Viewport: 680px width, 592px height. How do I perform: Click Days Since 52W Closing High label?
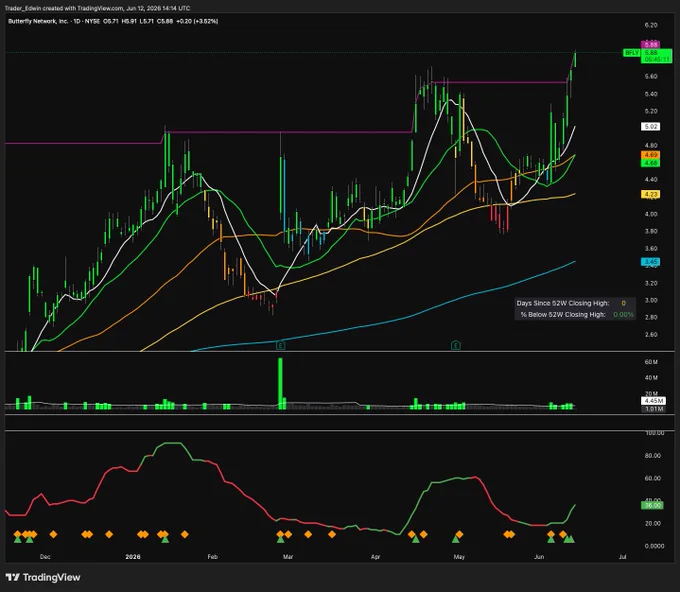tap(562, 303)
